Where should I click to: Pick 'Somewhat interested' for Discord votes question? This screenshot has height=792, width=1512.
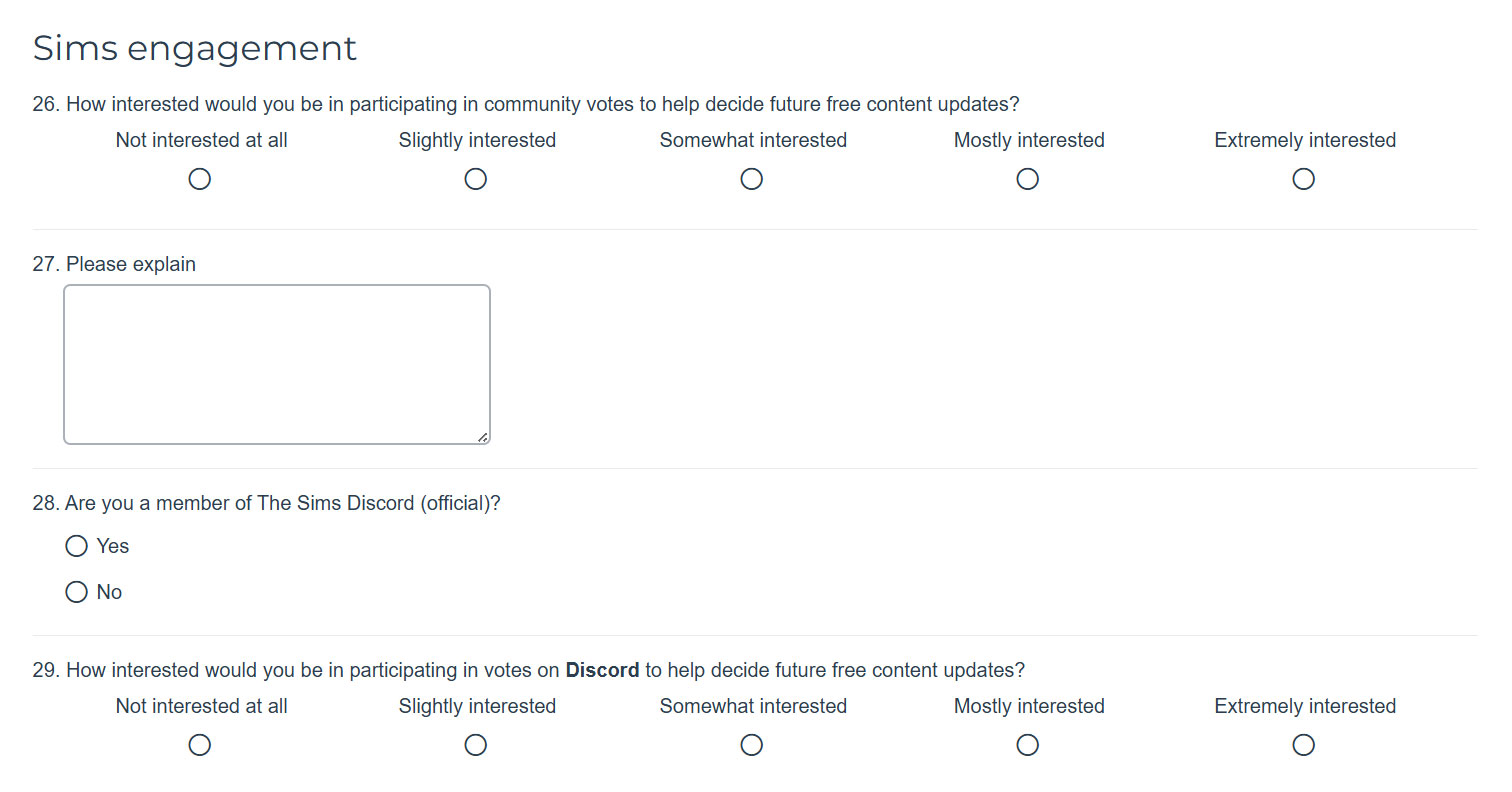[x=752, y=745]
